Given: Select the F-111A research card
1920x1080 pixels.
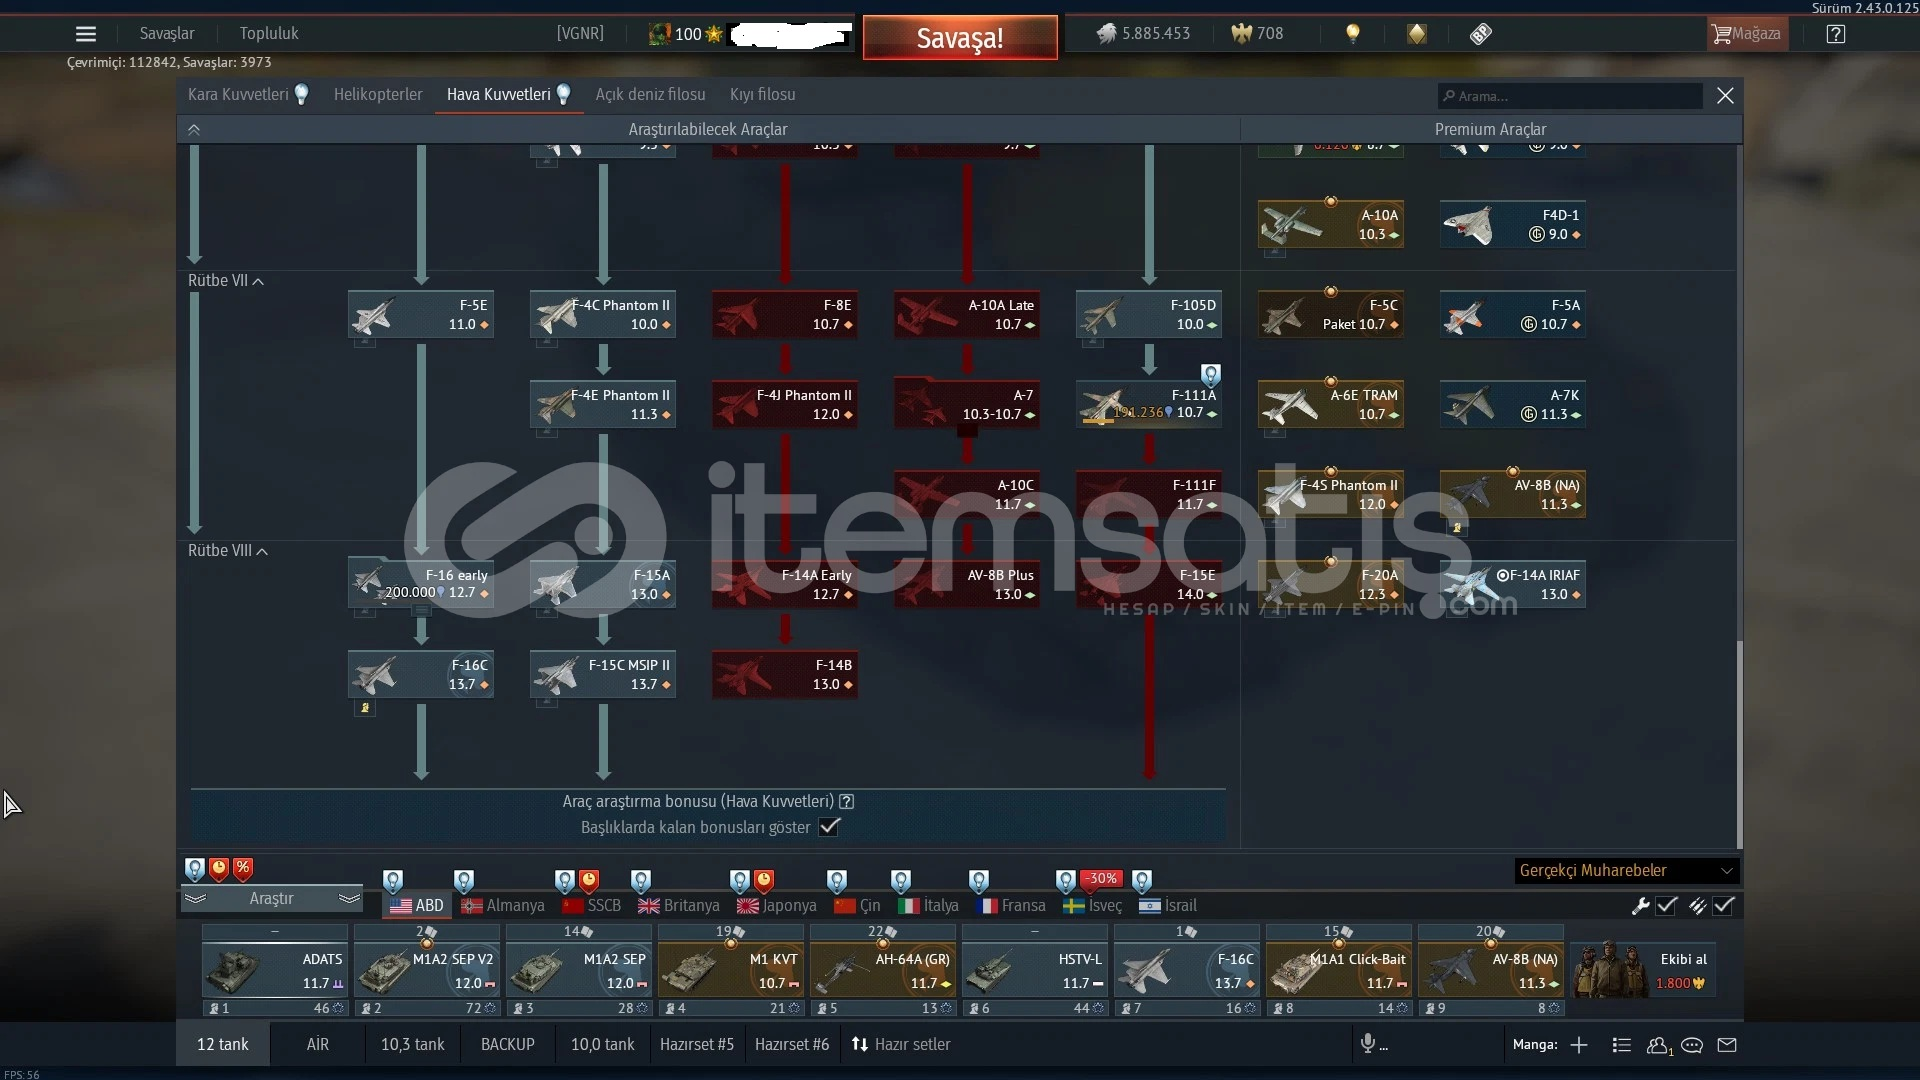Looking at the screenshot, I should point(1149,404).
